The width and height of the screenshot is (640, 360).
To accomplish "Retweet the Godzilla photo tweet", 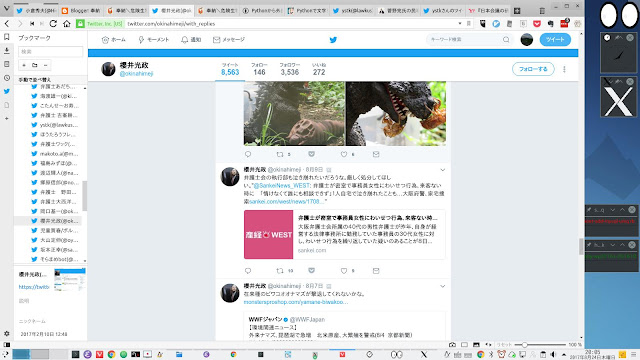I will click(280, 154).
